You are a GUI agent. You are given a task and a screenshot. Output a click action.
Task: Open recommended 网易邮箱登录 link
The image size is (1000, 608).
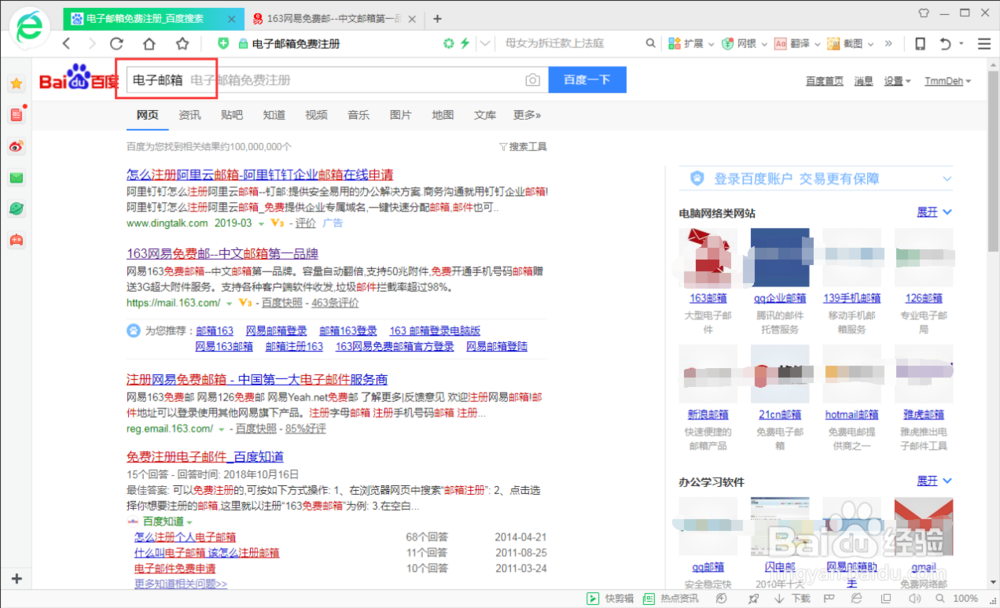[276, 330]
